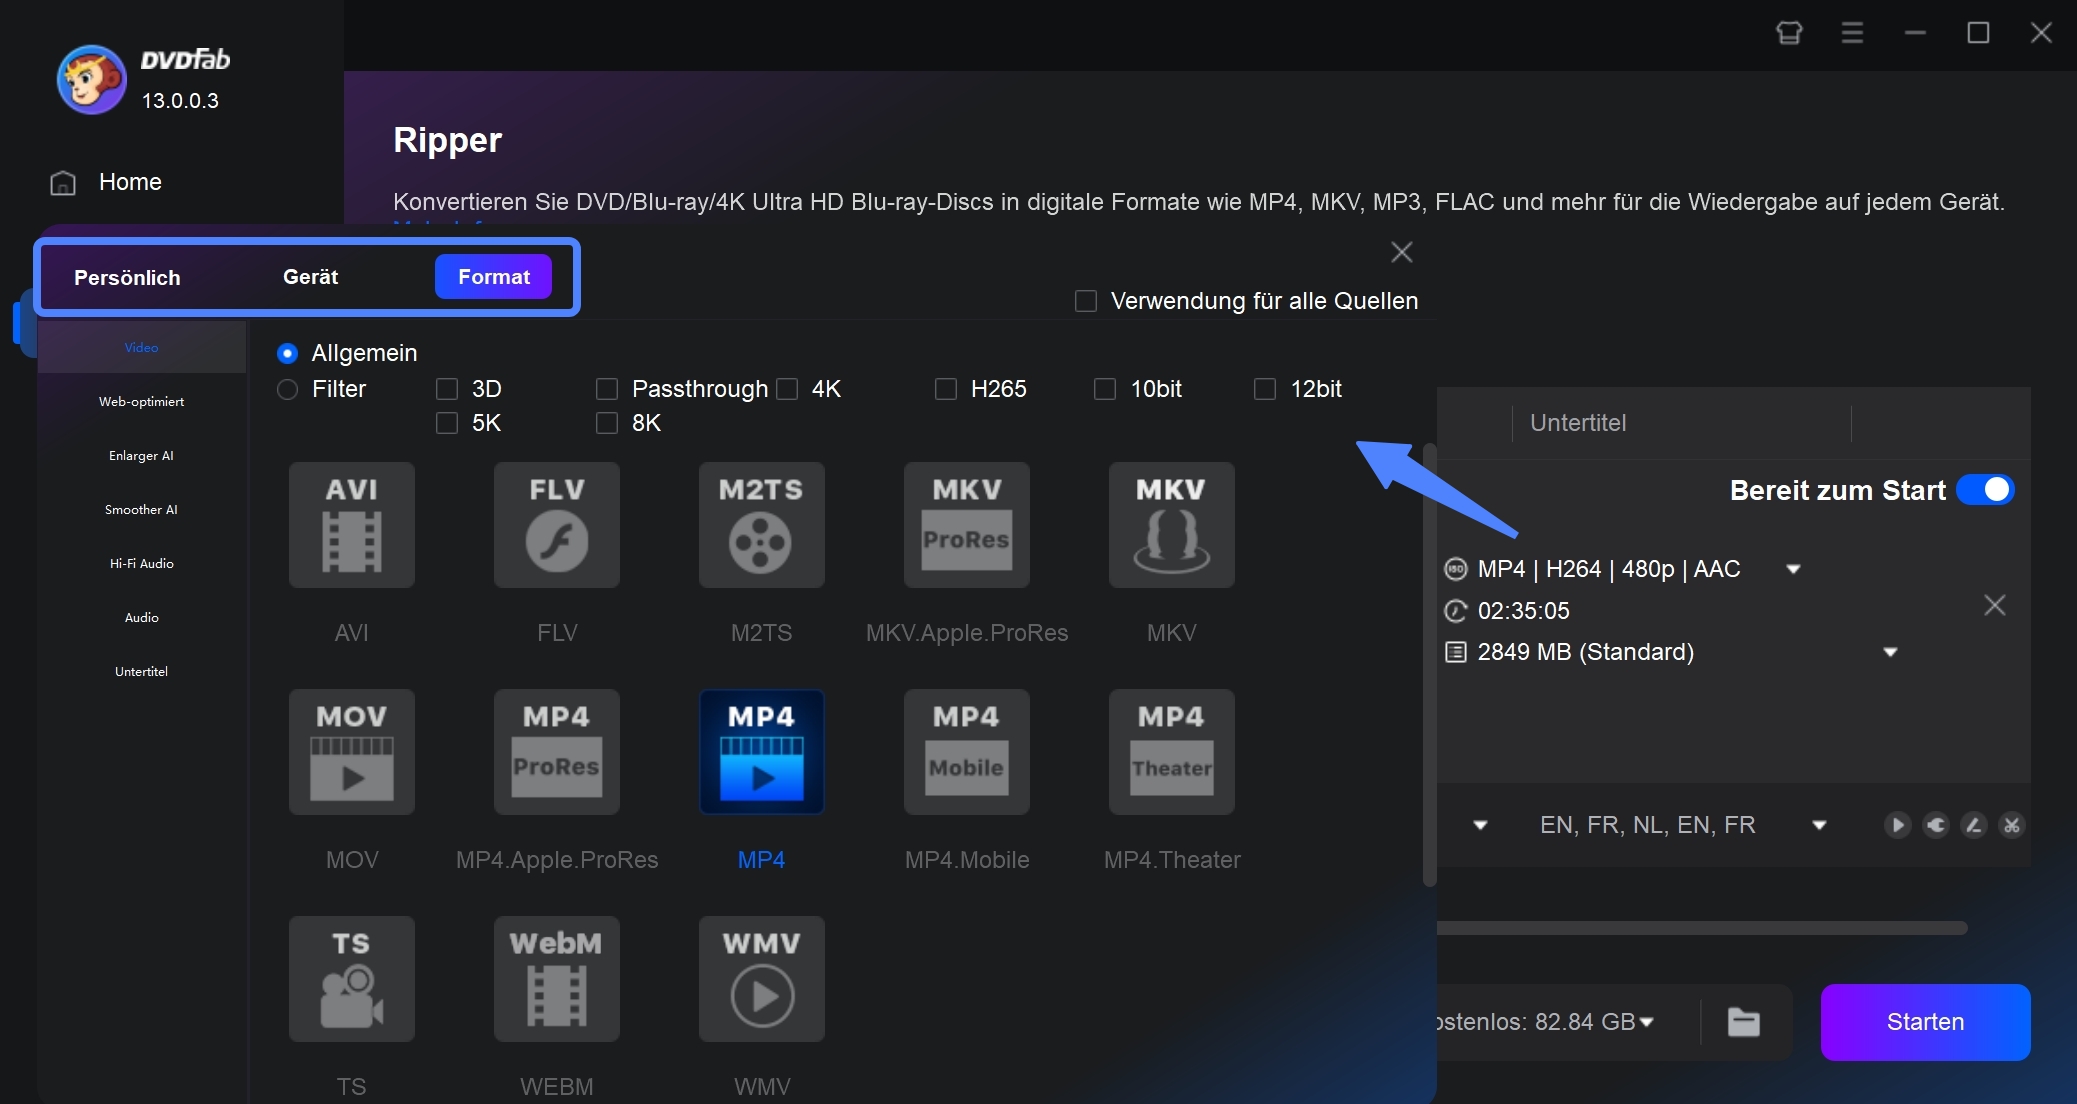The width and height of the screenshot is (2077, 1104).
Task: Switch to the Gerät tab
Action: pos(310,276)
